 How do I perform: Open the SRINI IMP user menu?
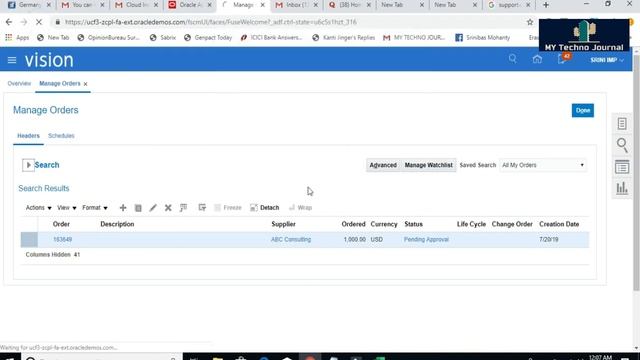(607, 60)
